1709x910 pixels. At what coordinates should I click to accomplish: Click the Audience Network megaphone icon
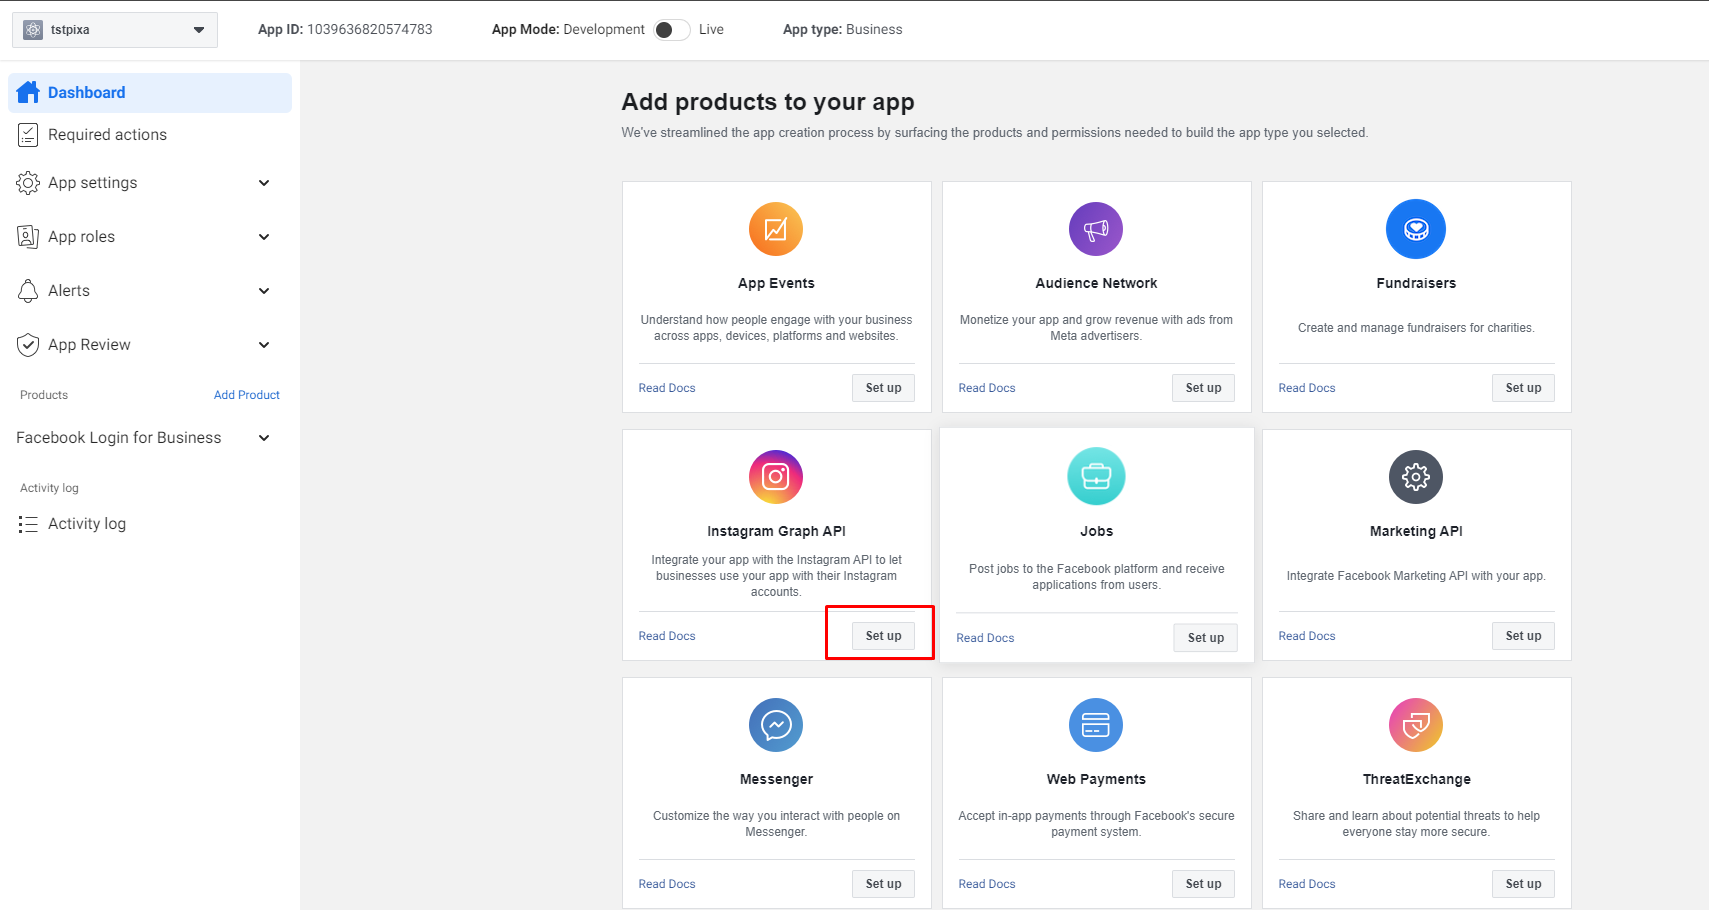[1096, 229]
